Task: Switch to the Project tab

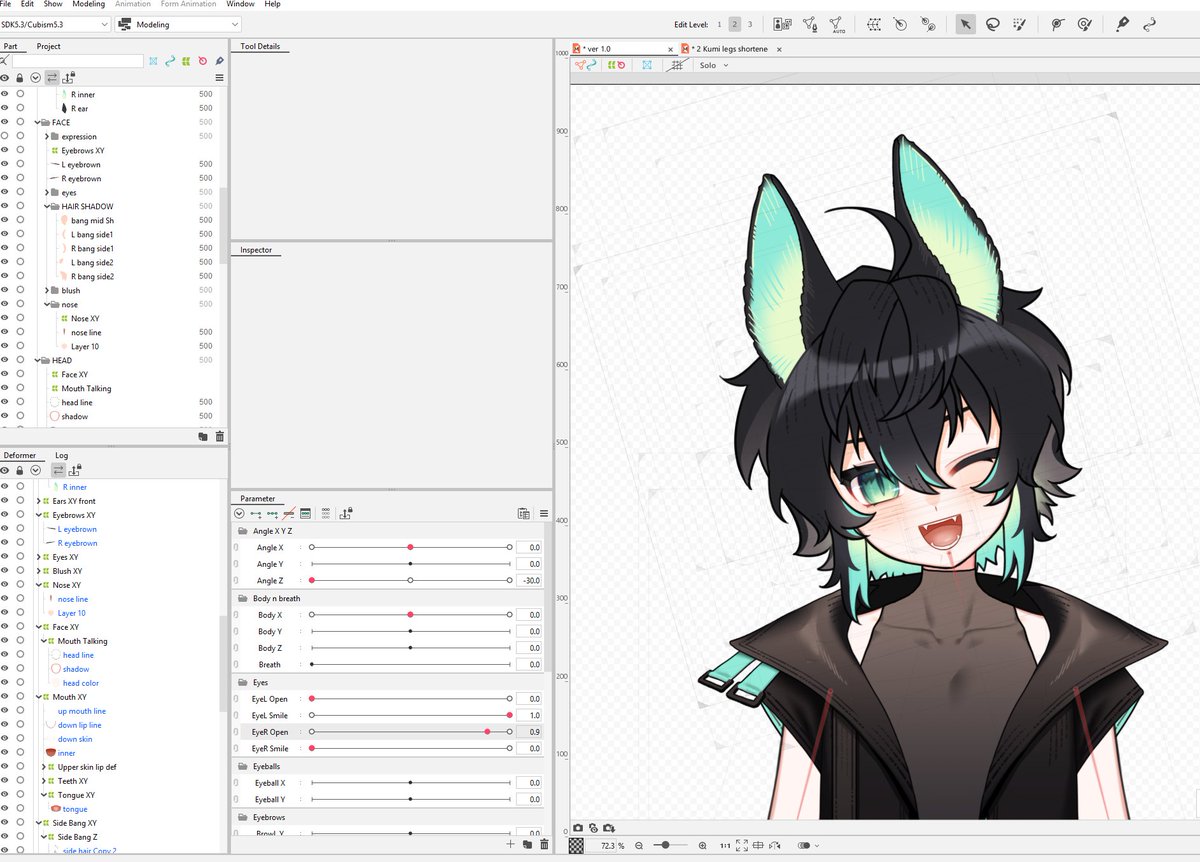Action: point(49,46)
